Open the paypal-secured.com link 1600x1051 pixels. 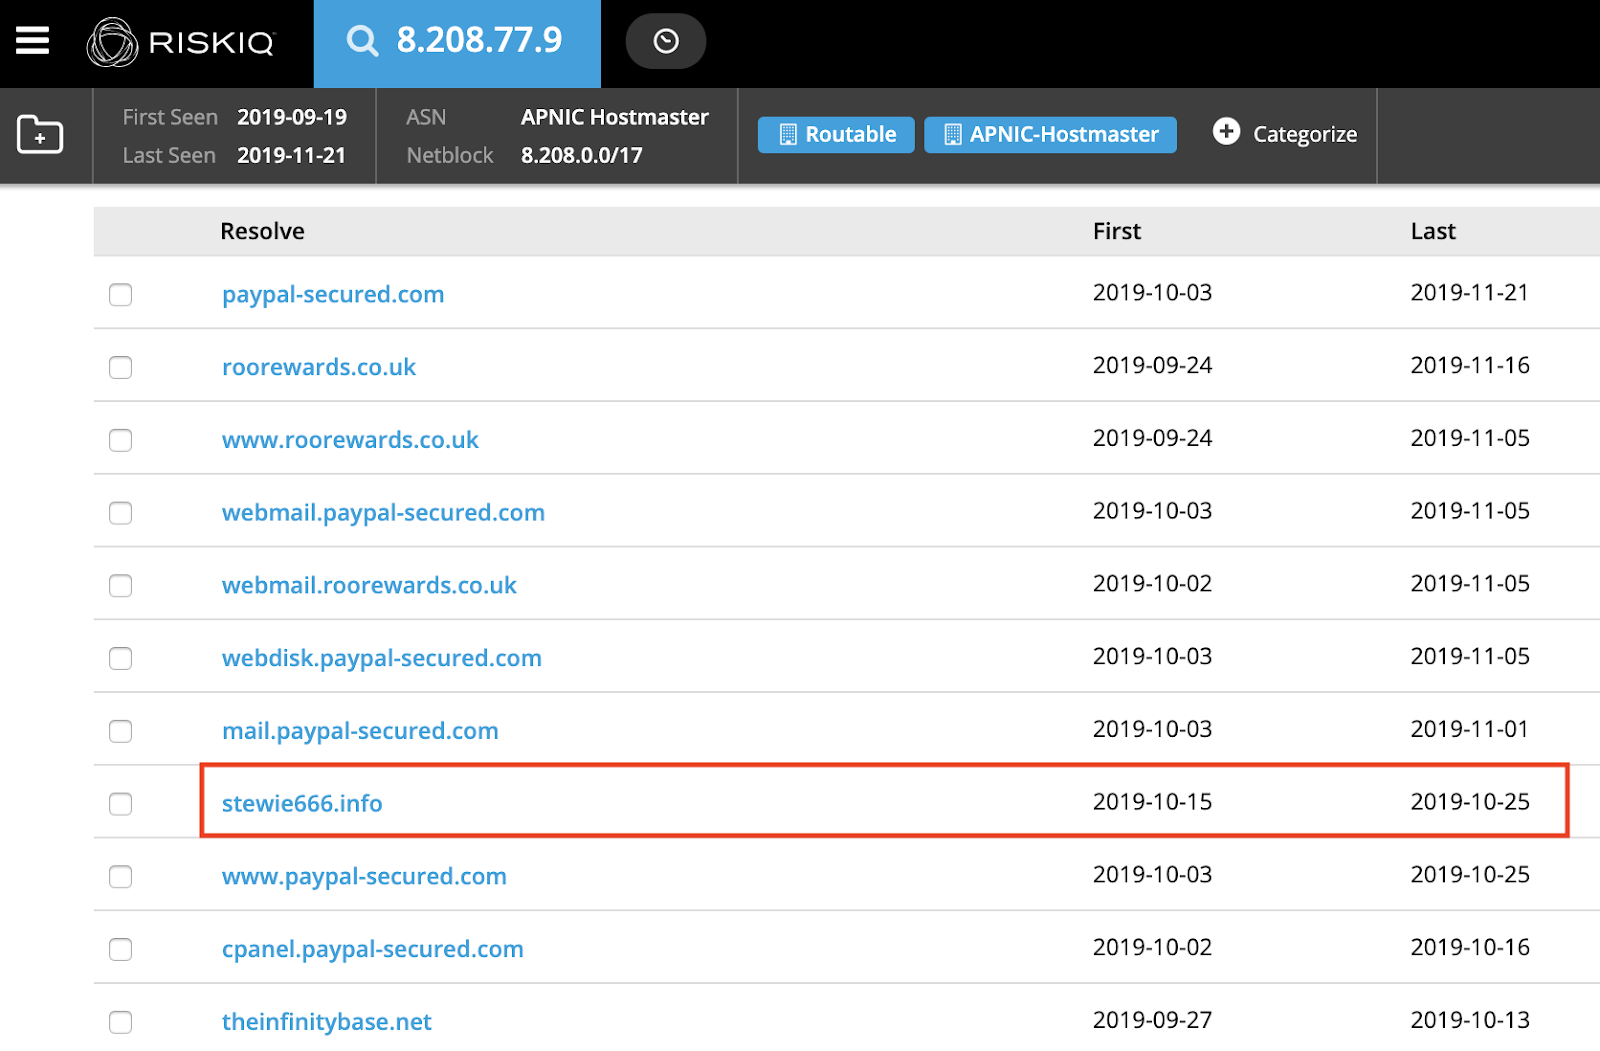point(333,295)
